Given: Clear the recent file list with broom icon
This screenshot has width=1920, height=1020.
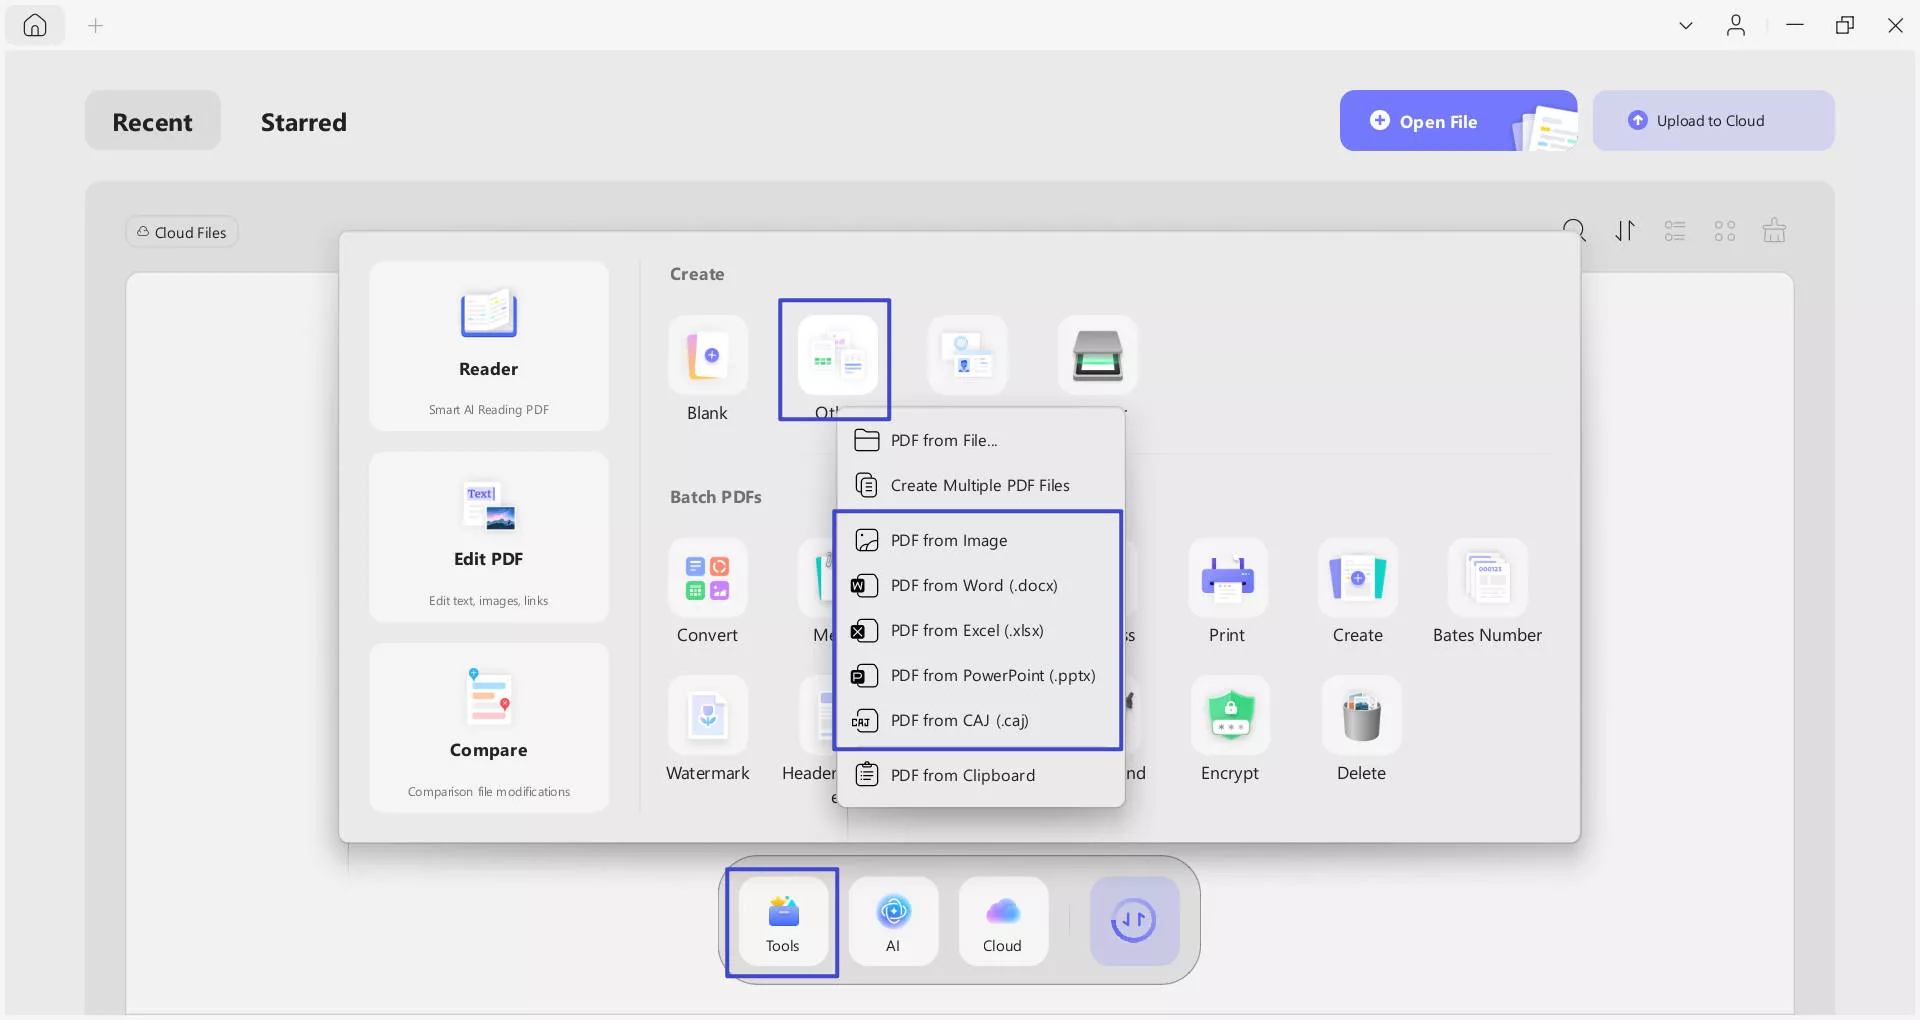Looking at the screenshot, I should point(1774,230).
